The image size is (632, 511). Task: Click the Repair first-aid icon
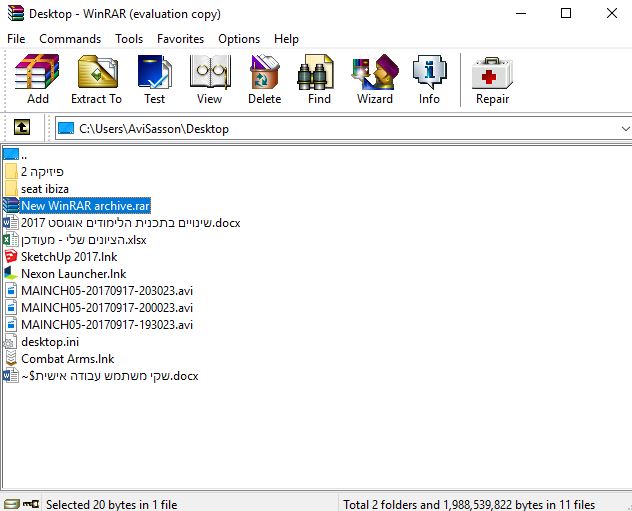(x=492, y=73)
